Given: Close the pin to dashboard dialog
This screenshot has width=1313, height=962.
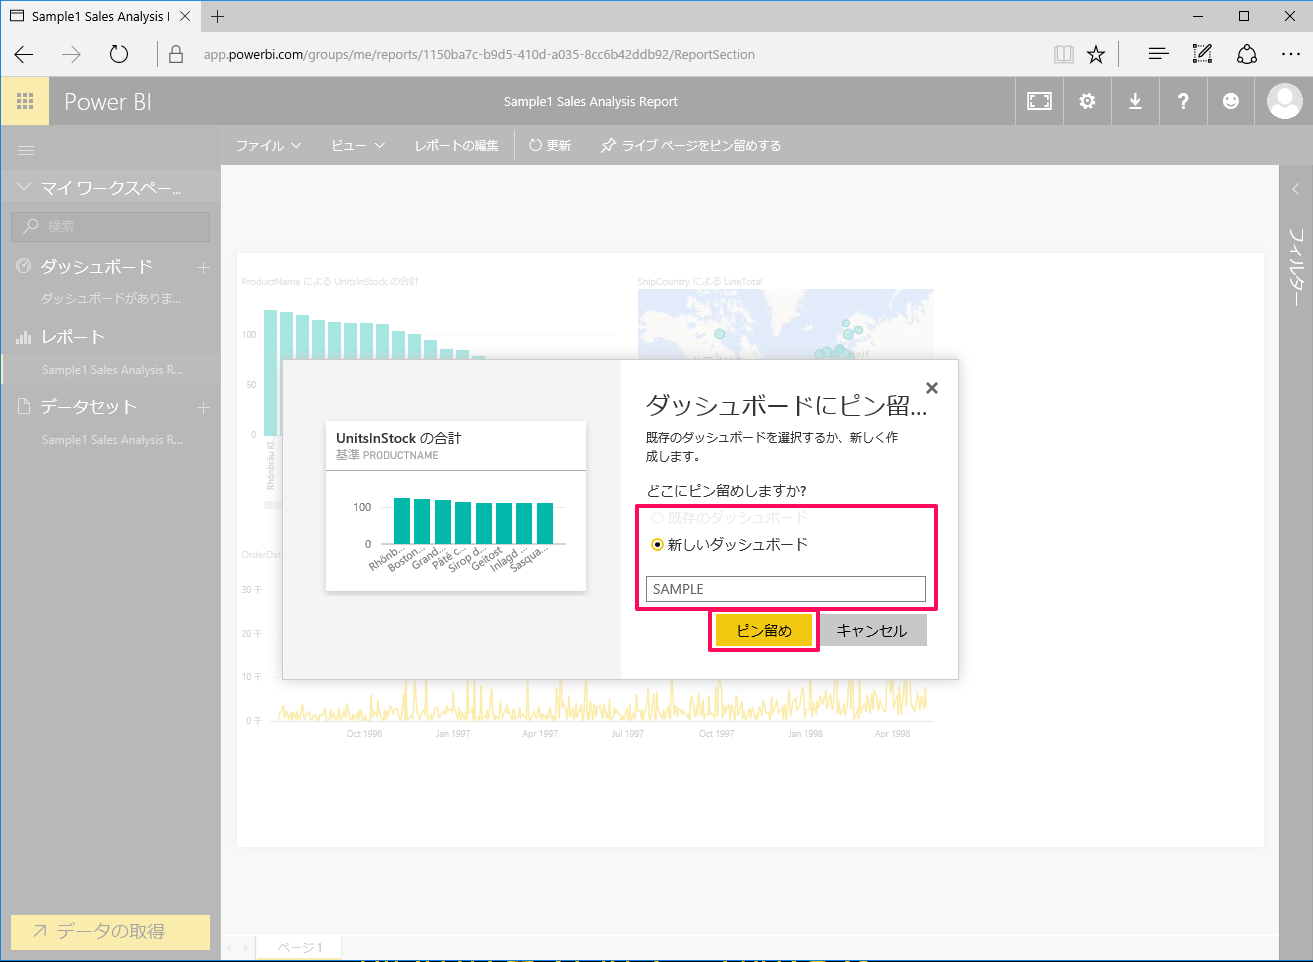Looking at the screenshot, I should [x=932, y=388].
